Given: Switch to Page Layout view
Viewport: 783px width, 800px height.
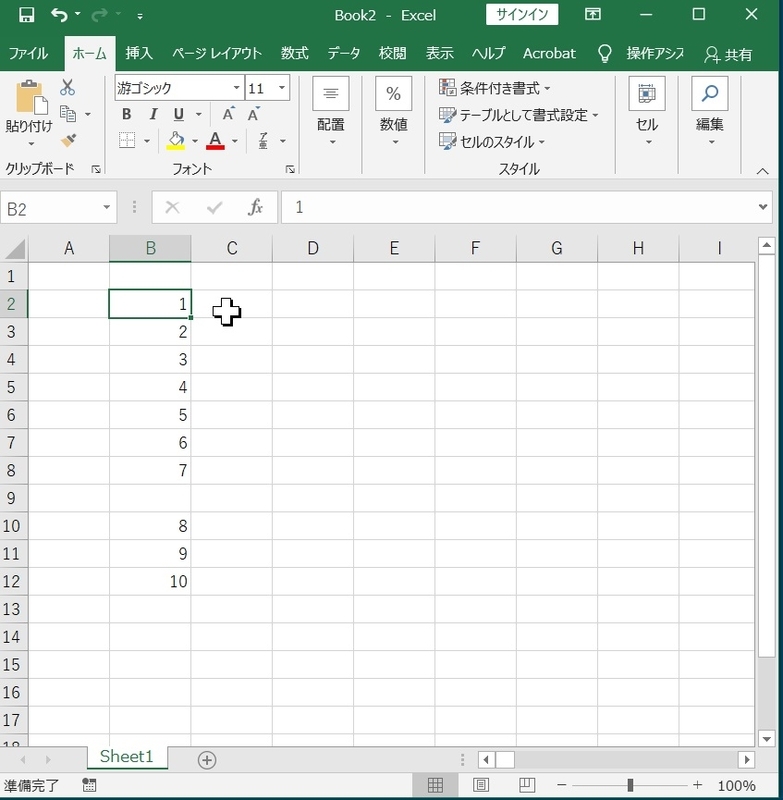Looking at the screenshot, I should (x=481, y=785).
